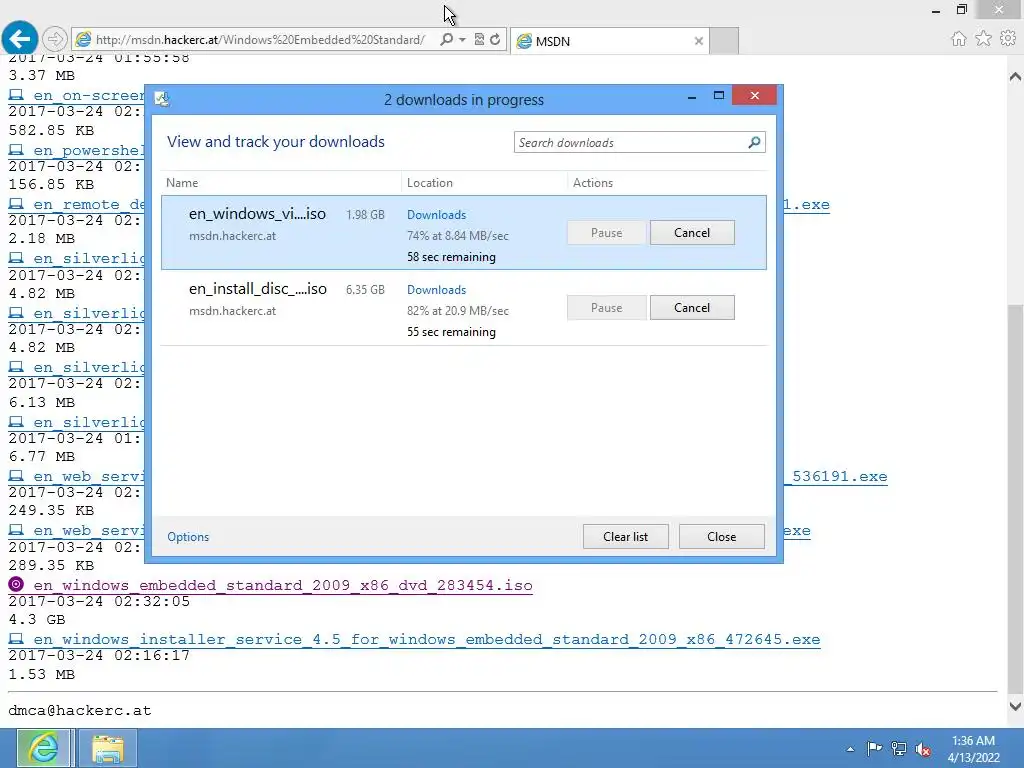Select the MSDN browser tab

[609, 41]
